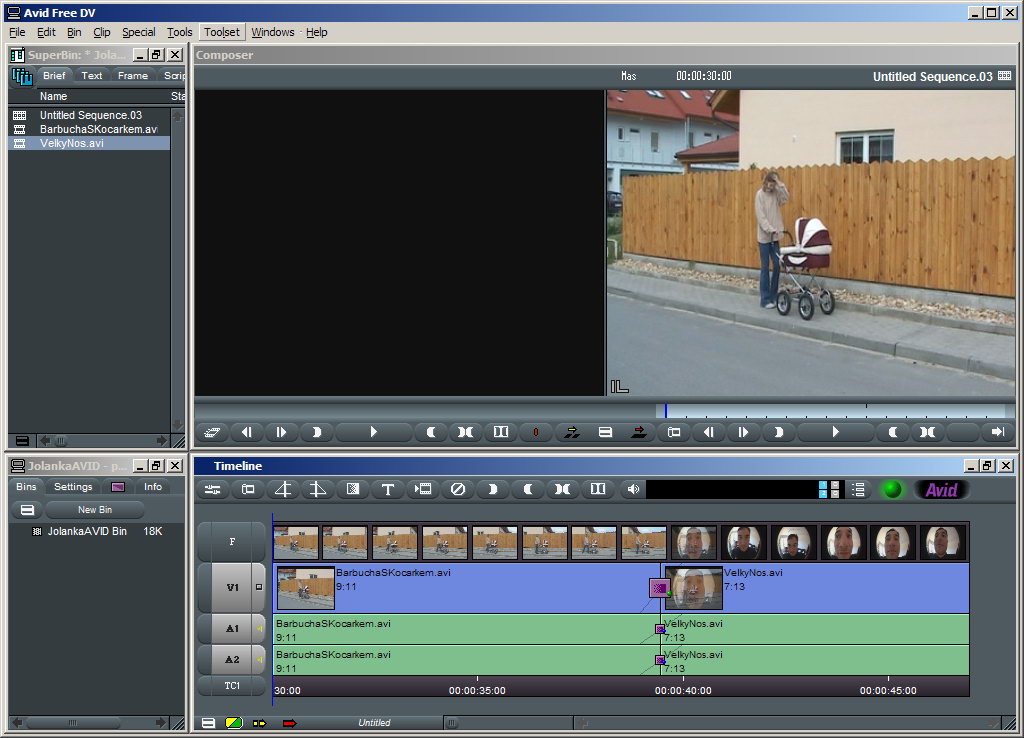This screenshot has width=1024, height=738.
Task: Toggle A1 track speaker monitor
Action: [259, 629]
